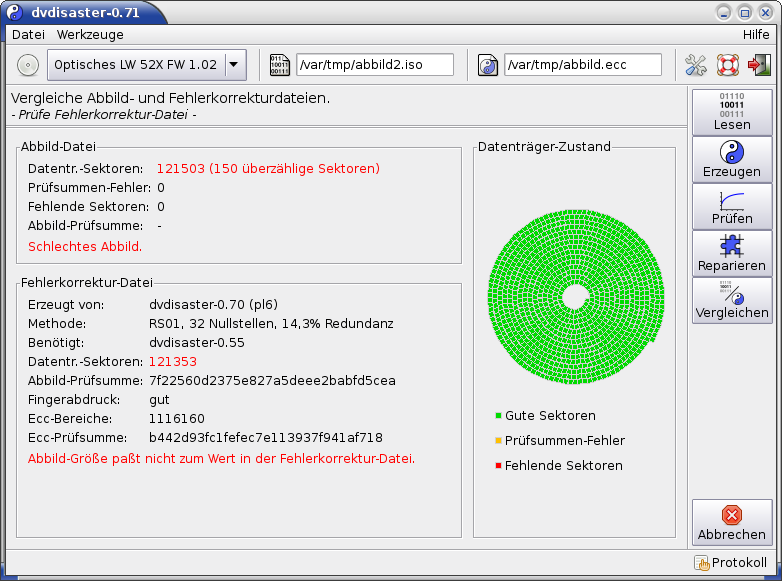The height and width of the screenshot is (581, 782).
Task: Click the value 'dvdisaster-0.55'
Action: [x=197, y=343]
